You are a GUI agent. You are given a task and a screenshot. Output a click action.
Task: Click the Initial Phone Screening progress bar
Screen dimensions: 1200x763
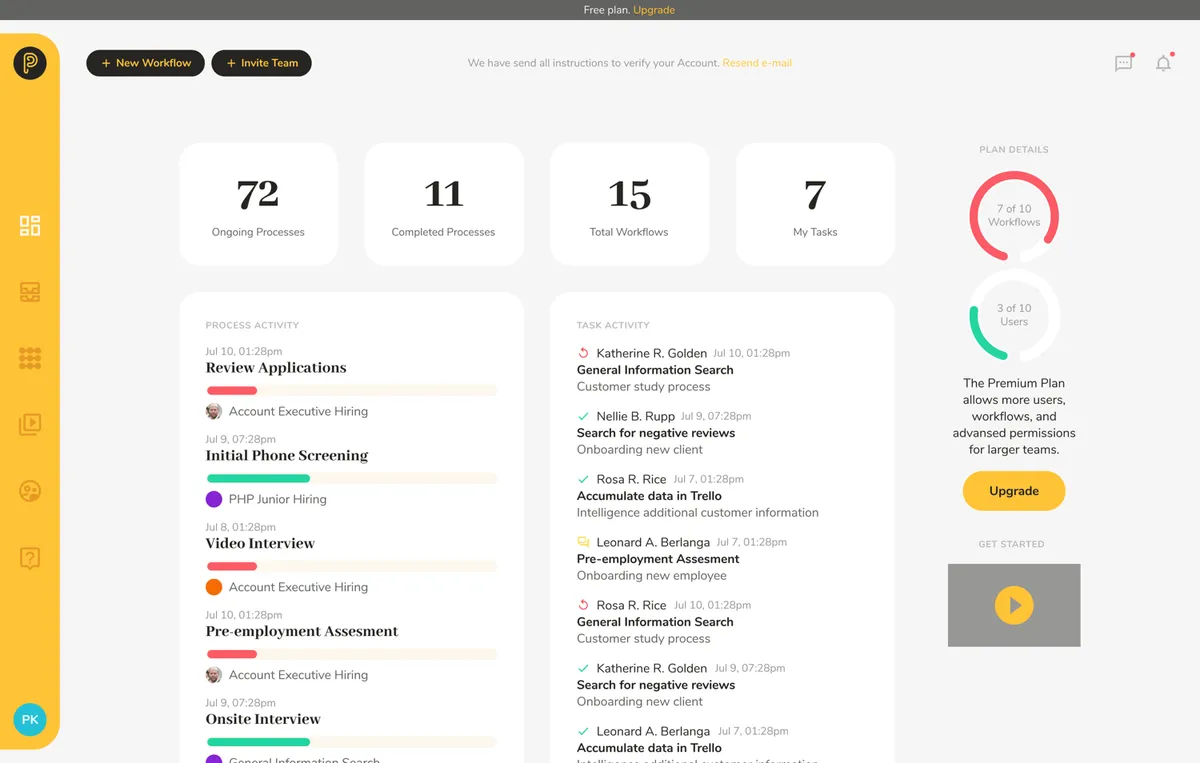pos(351,478)
